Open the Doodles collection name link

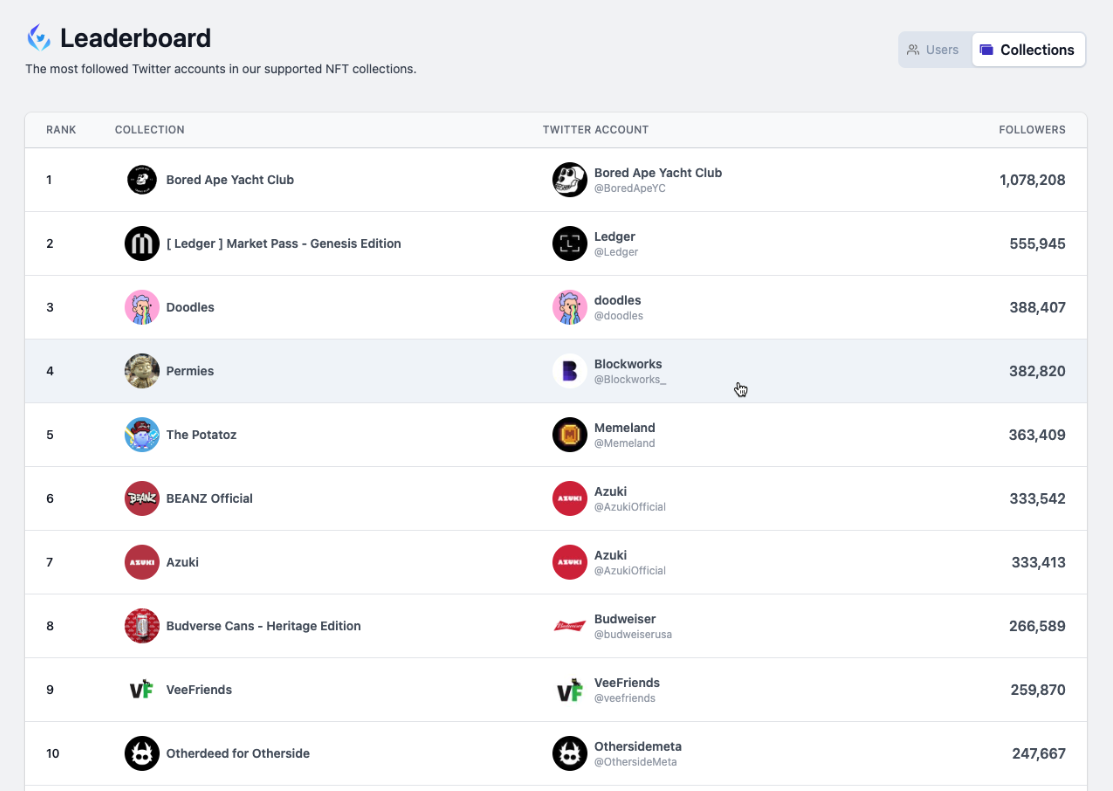[190, 307]
